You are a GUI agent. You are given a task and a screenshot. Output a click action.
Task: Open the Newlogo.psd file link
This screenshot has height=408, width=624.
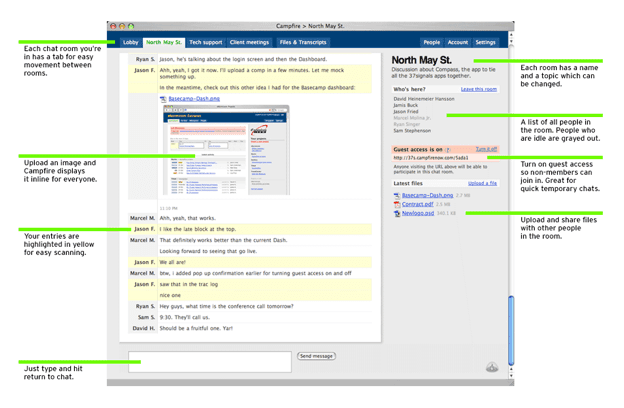tap(418, 213)
